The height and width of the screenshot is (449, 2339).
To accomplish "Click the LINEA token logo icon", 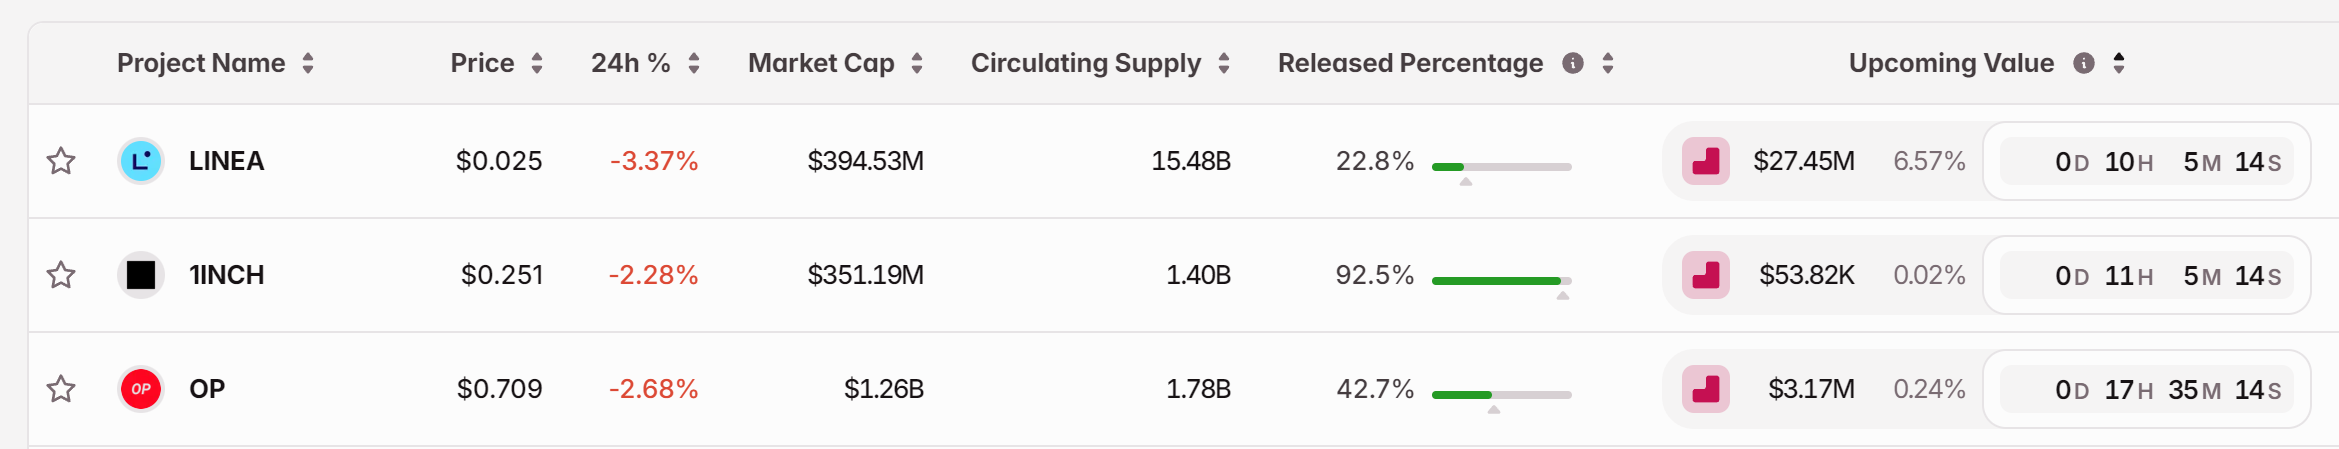I will pyautogui.click(x=141, y=161).
